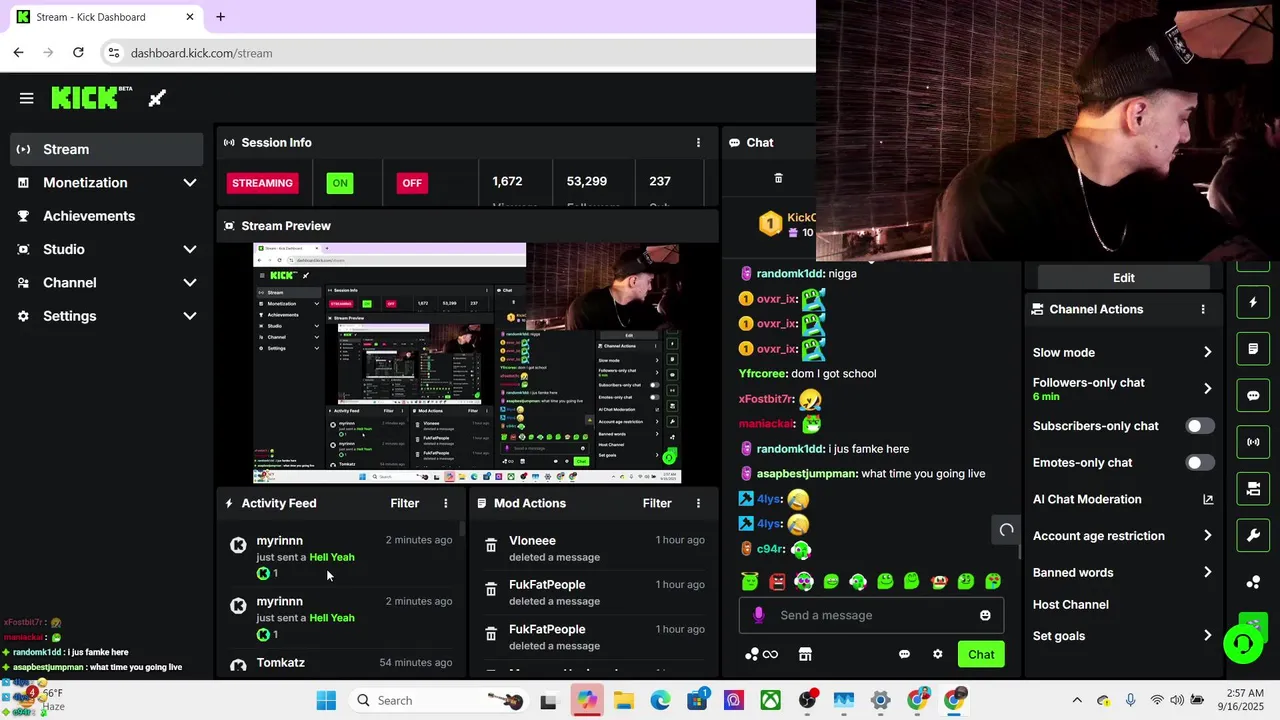Open the Xbox app from the taskbar
The width and height of the screenshot is (1280, 720).
pos(770,701)
